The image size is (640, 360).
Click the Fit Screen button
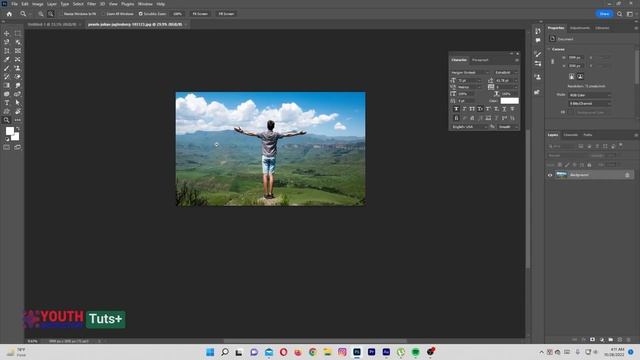click(x=200, y=14)
